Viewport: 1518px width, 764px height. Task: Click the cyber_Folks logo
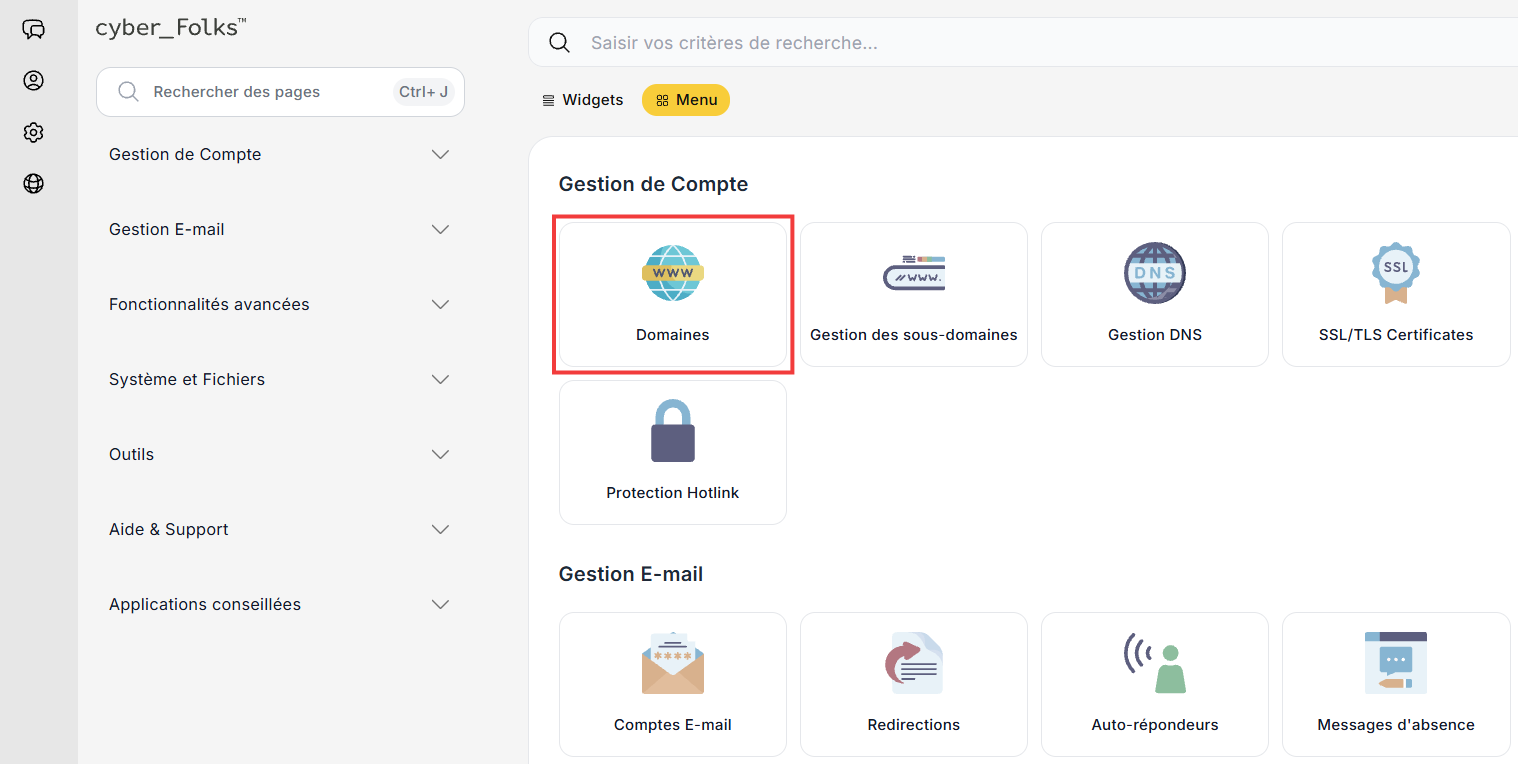point(171,28)
